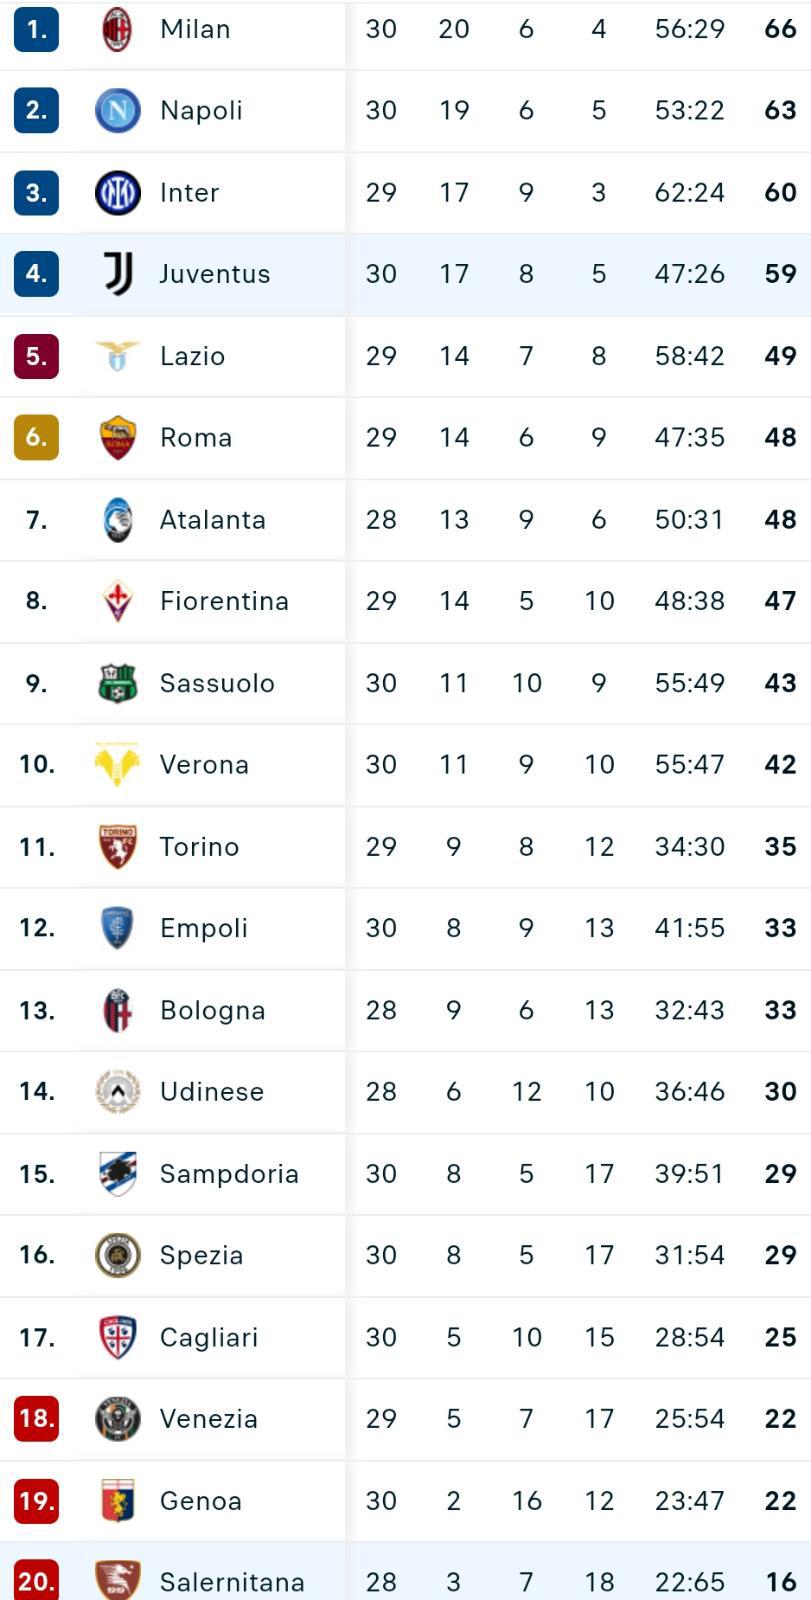The height and width of the screenshot is (1600, 811).
Task: Select the Sampdoria club badge
Action: (117, 1173)
